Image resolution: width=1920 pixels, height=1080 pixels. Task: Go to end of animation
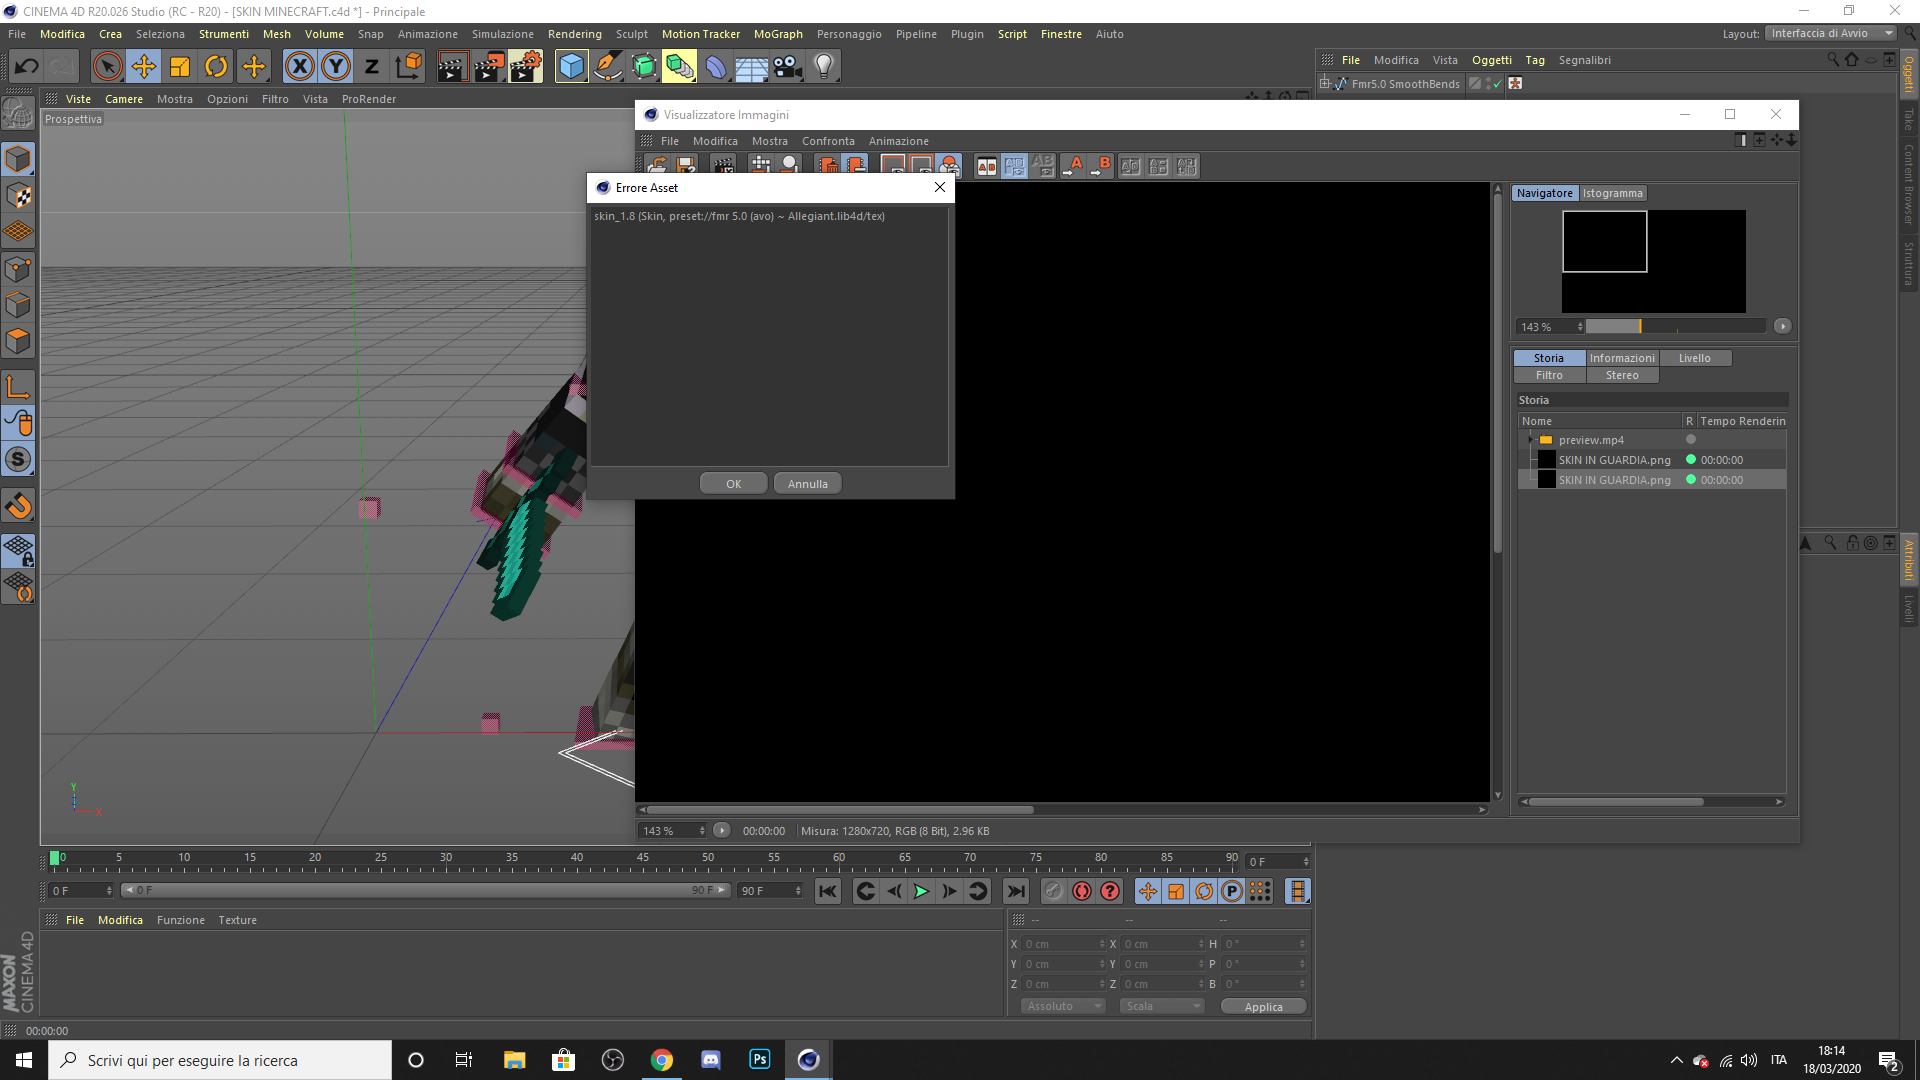(1016, 891)
